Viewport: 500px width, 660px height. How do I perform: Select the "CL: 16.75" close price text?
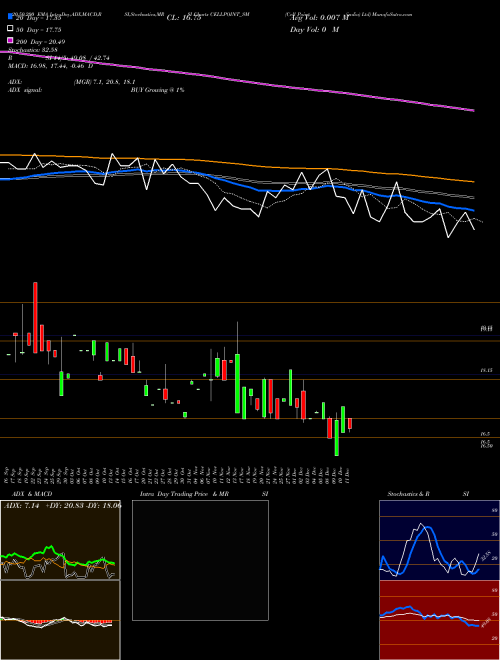pyautogui.click(x=184, y=18)
